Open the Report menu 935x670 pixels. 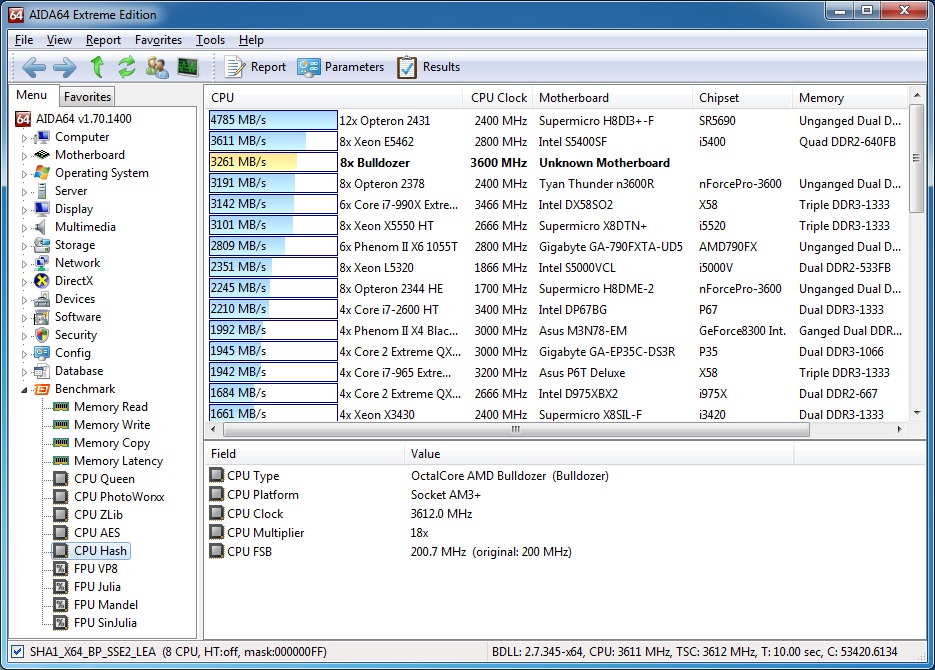click(103, 40)
